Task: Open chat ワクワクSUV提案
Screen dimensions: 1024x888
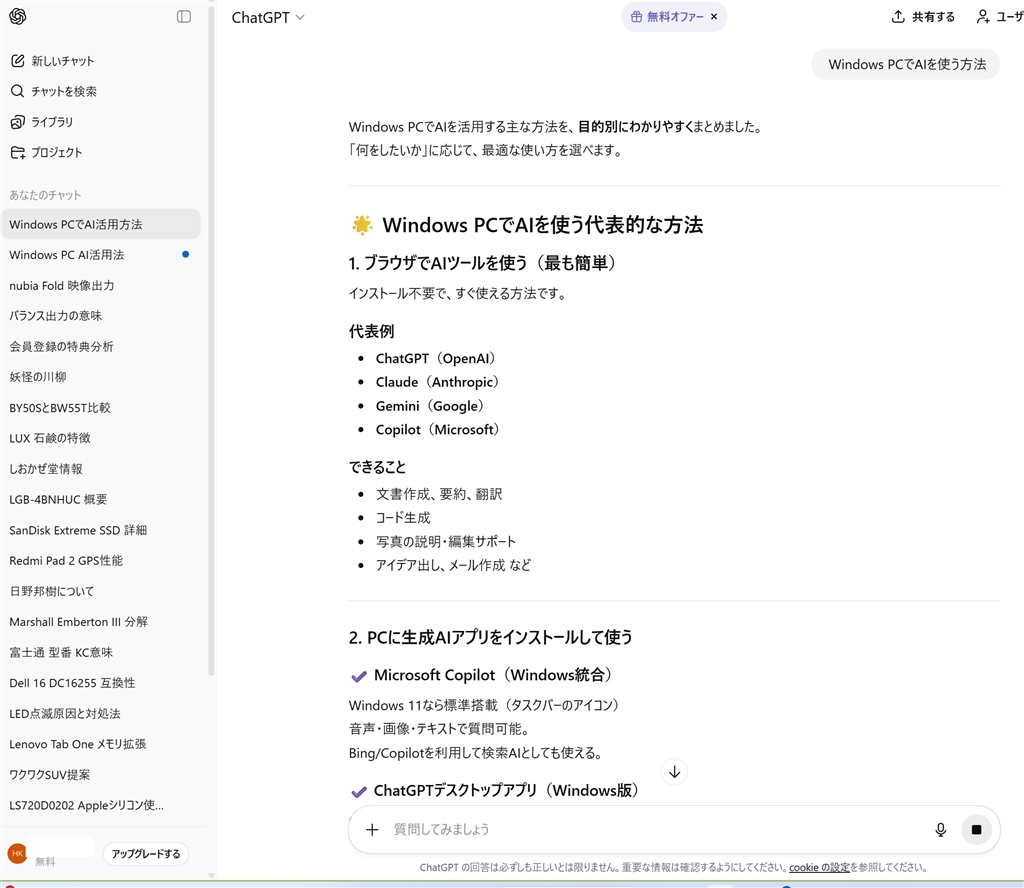Action: pyautogui.click(x=101, y=774)
